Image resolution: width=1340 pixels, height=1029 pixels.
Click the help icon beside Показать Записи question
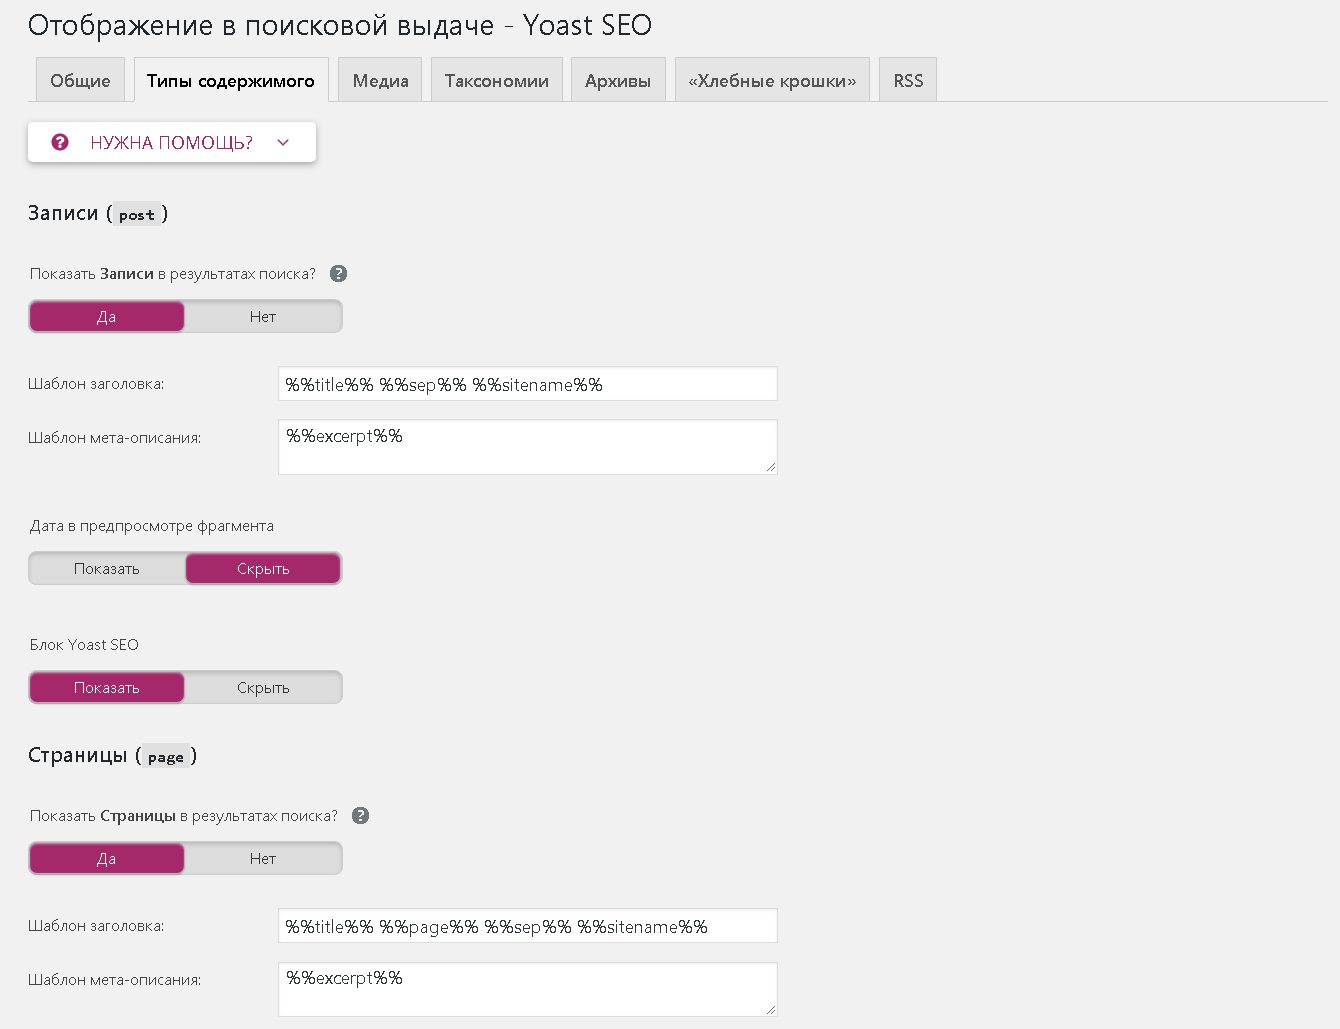click(x=339, y=274)
